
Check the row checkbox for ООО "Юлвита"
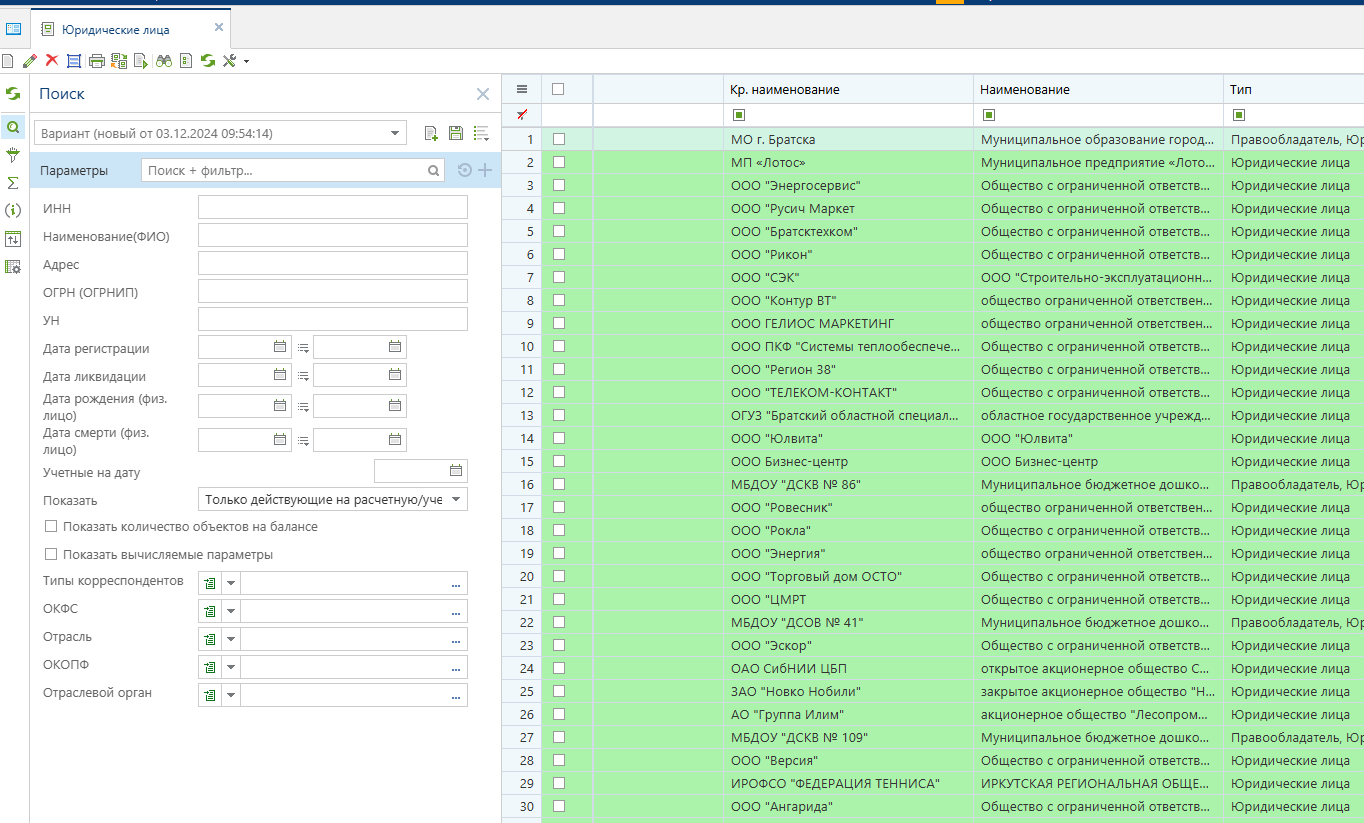click(x=559, y=438)
